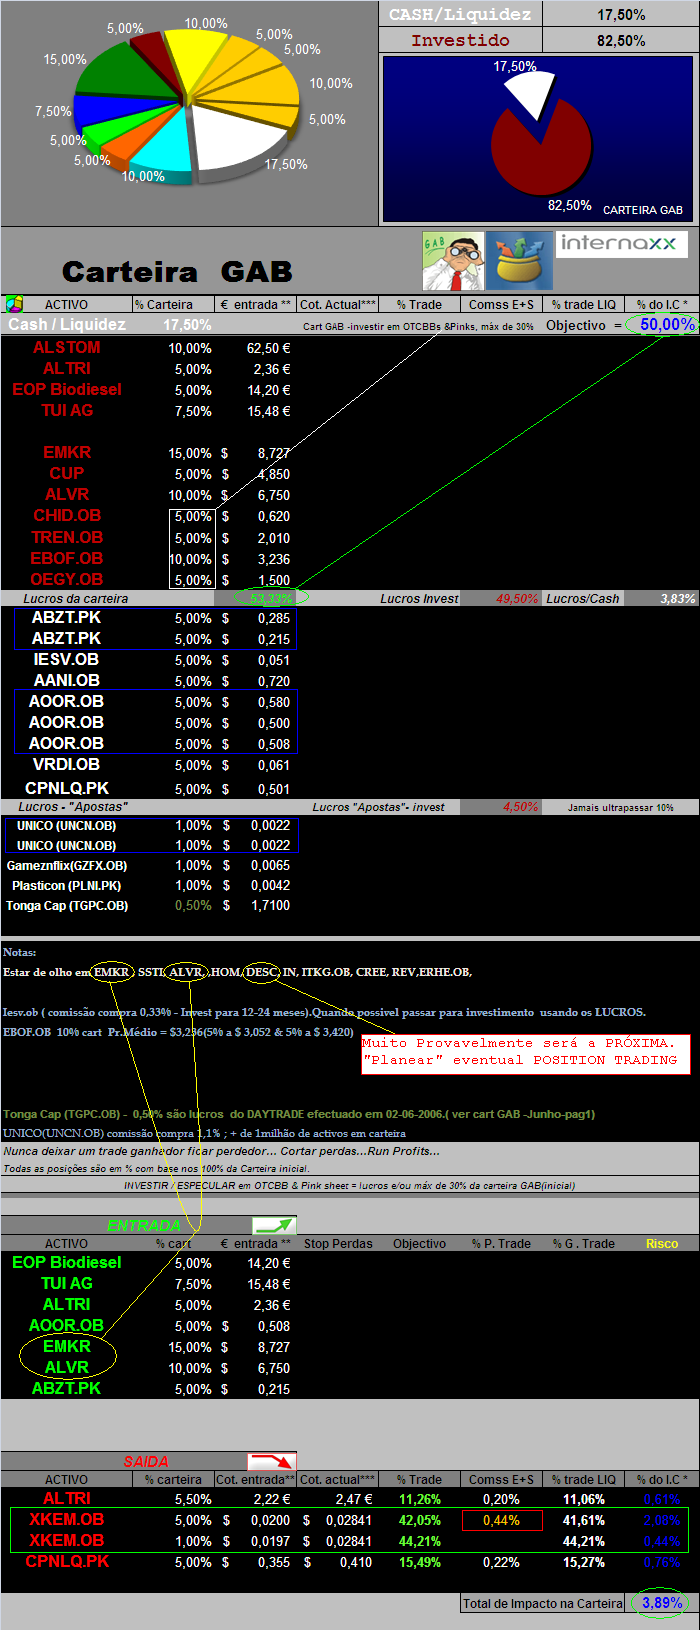Select the 3,83% Lucros/Cash value
The height and width of the screenshot is (1630, 700).
pos(677,598)
